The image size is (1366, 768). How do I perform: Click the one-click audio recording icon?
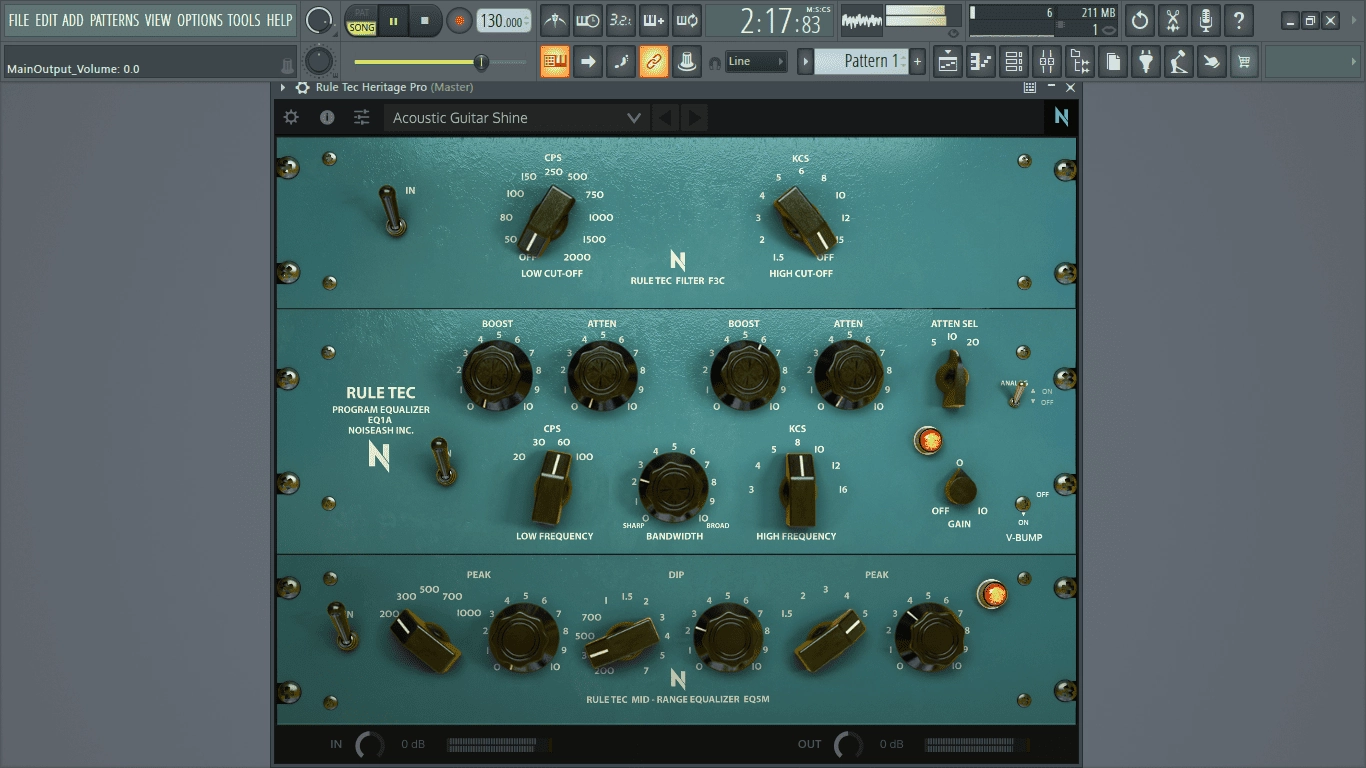[1207, 20]
